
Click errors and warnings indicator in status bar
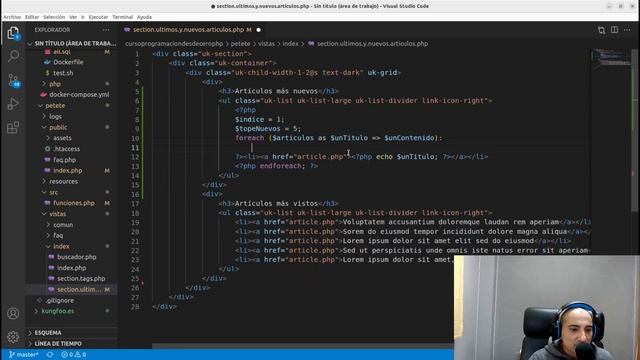coord(73,355)
